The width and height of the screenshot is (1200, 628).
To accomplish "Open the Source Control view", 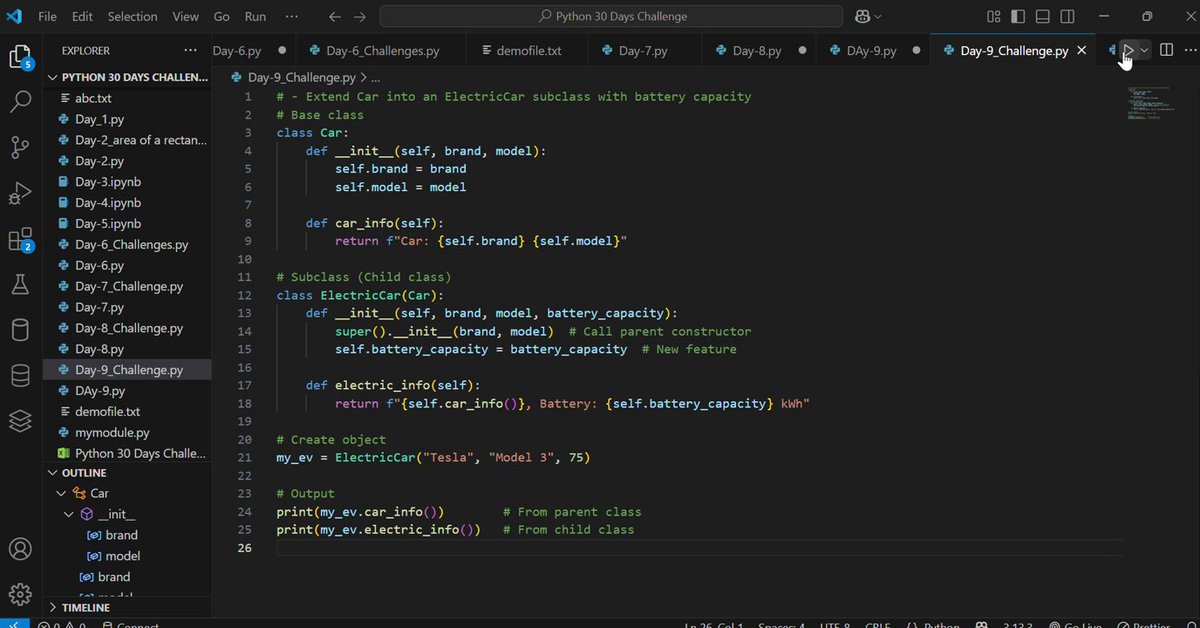I will pyautogui.click(x=21, y=147).
